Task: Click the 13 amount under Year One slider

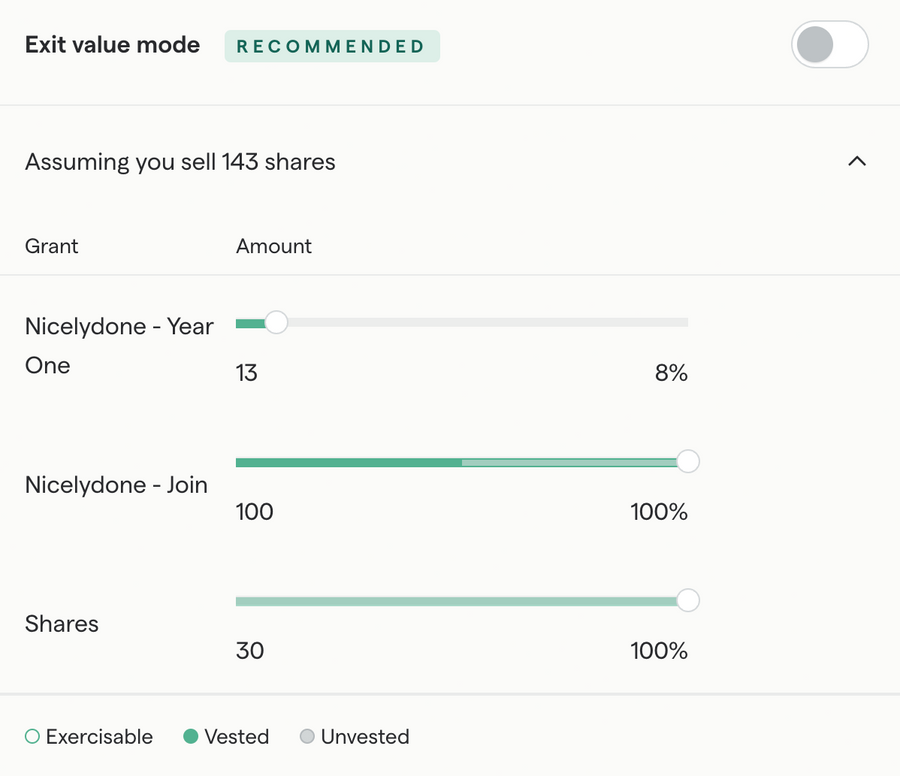Action: tap(247, 373)
